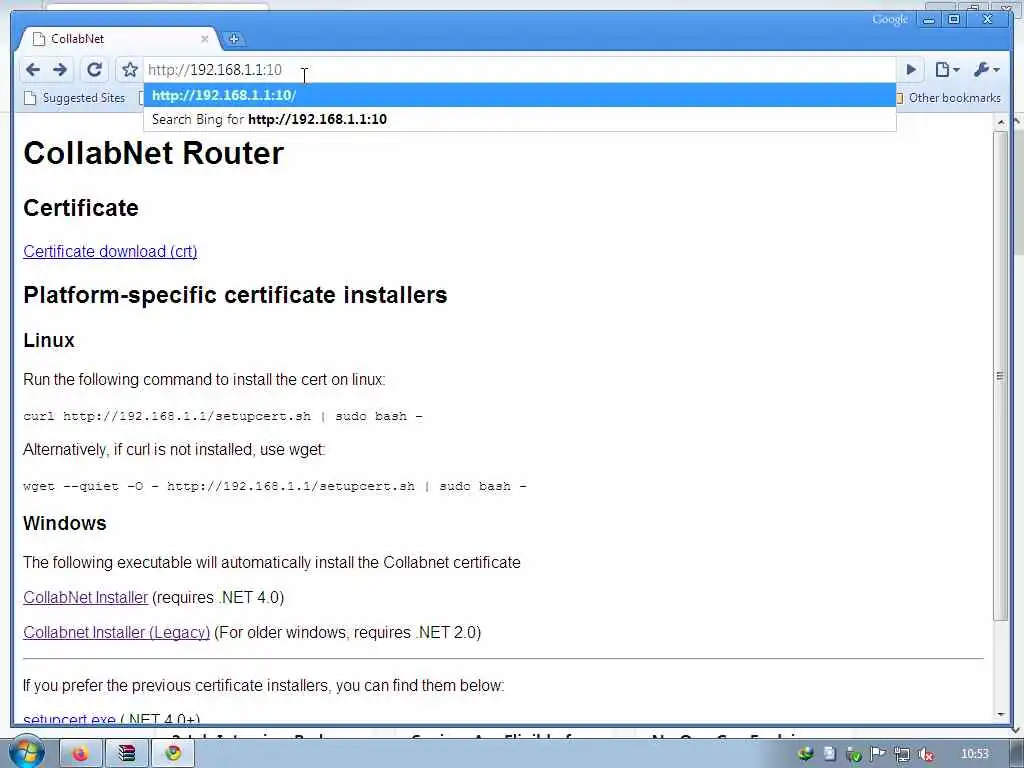
Task: Click the page scrollbar up arrow
Action: (1000, 123)
